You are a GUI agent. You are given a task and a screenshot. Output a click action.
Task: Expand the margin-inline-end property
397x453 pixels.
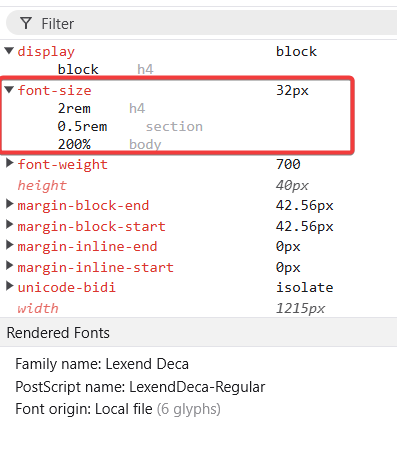[x=10, y=245]
